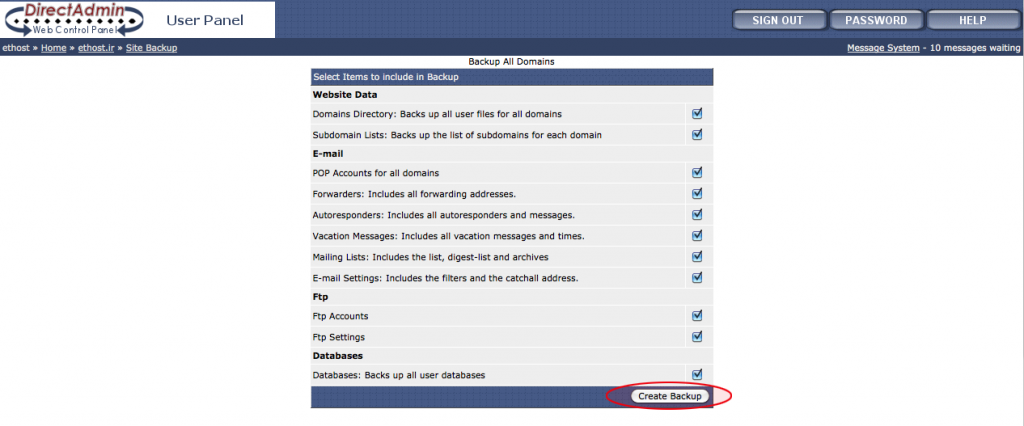Image resolution: width=1024 pixels, height=426 pixels.
Task: Toggle the Mailing Lists checkbox
Action: 697,256
